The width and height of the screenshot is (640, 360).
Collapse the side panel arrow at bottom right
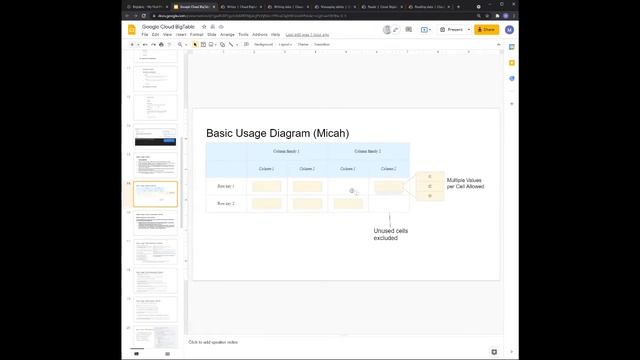click(x=512, y=352)
